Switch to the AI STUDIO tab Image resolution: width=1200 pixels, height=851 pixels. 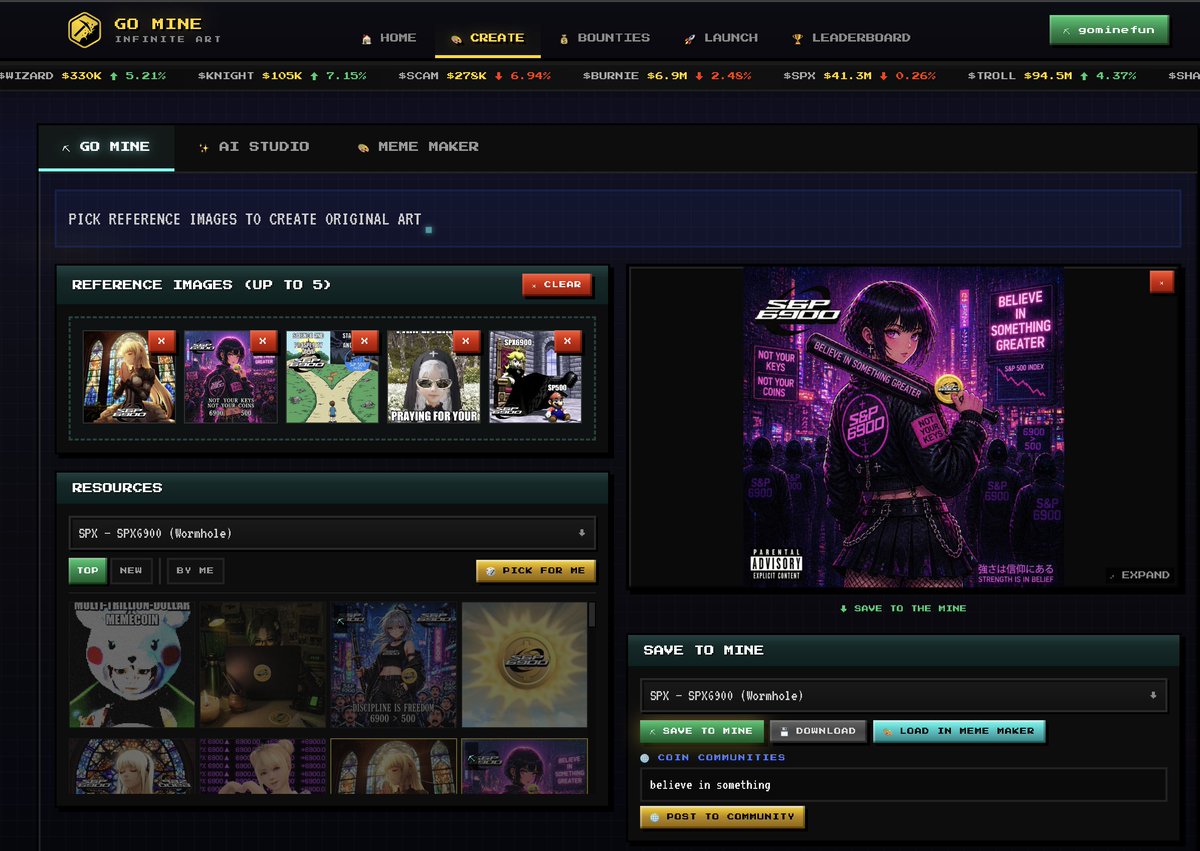(x=254, y=147)
